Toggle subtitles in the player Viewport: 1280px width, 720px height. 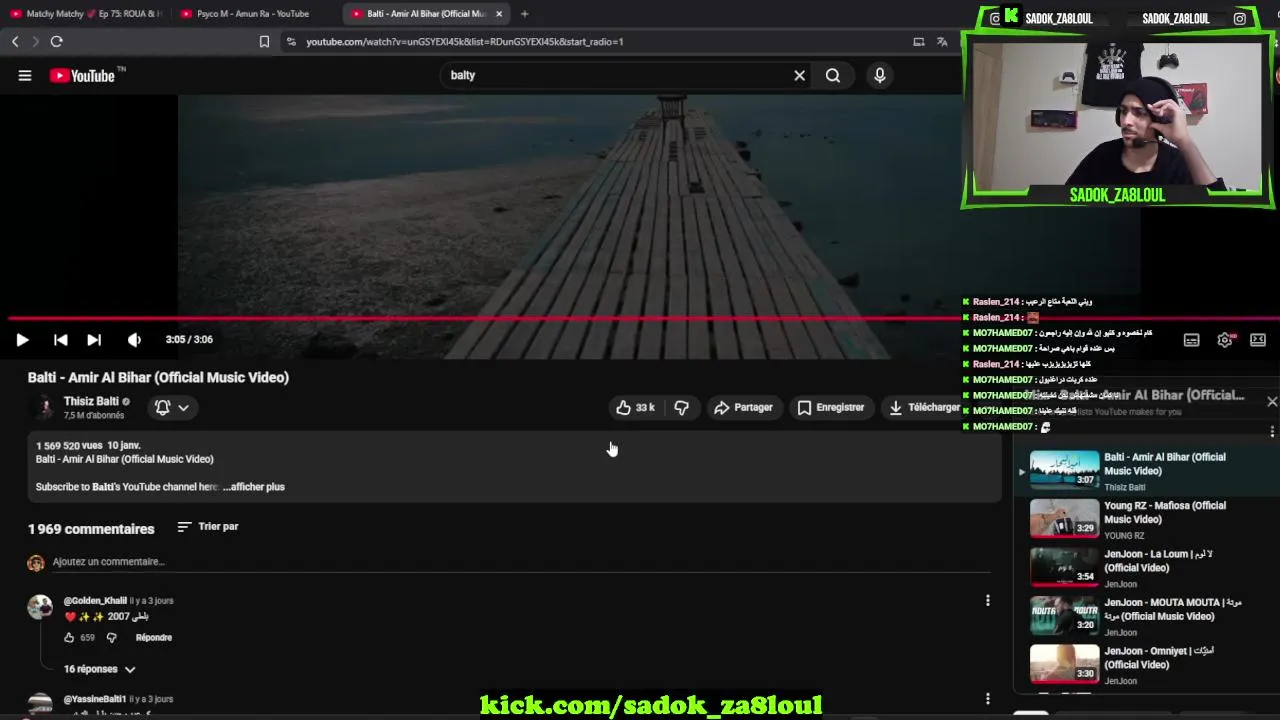(1191, 340)
